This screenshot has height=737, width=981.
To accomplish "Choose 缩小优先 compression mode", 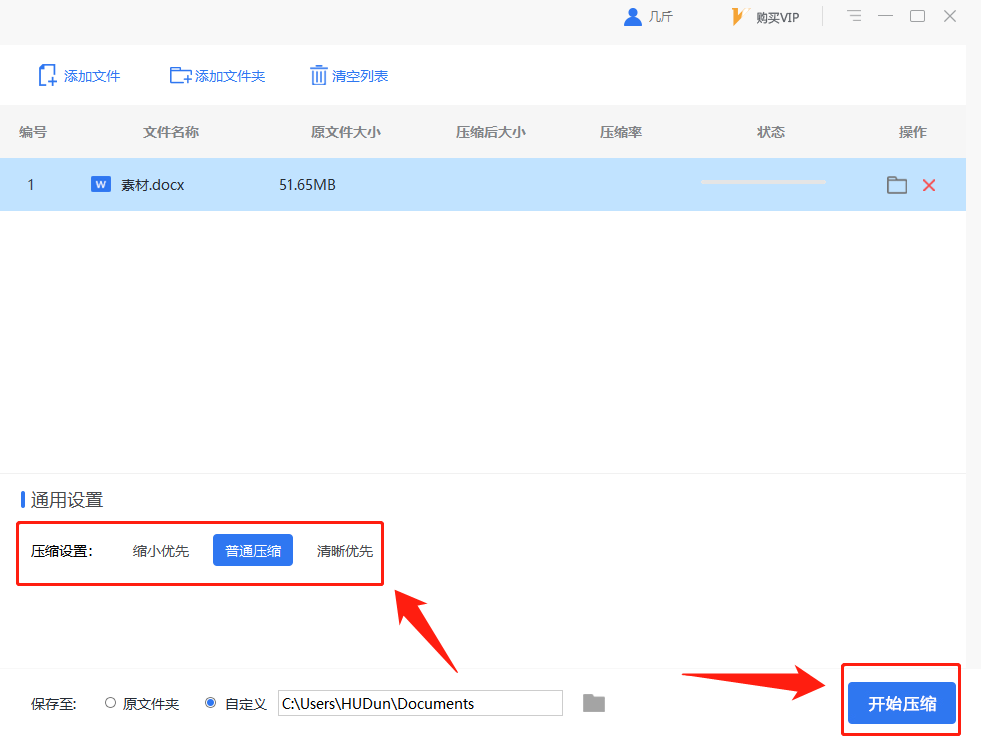I will click(161, 551).
